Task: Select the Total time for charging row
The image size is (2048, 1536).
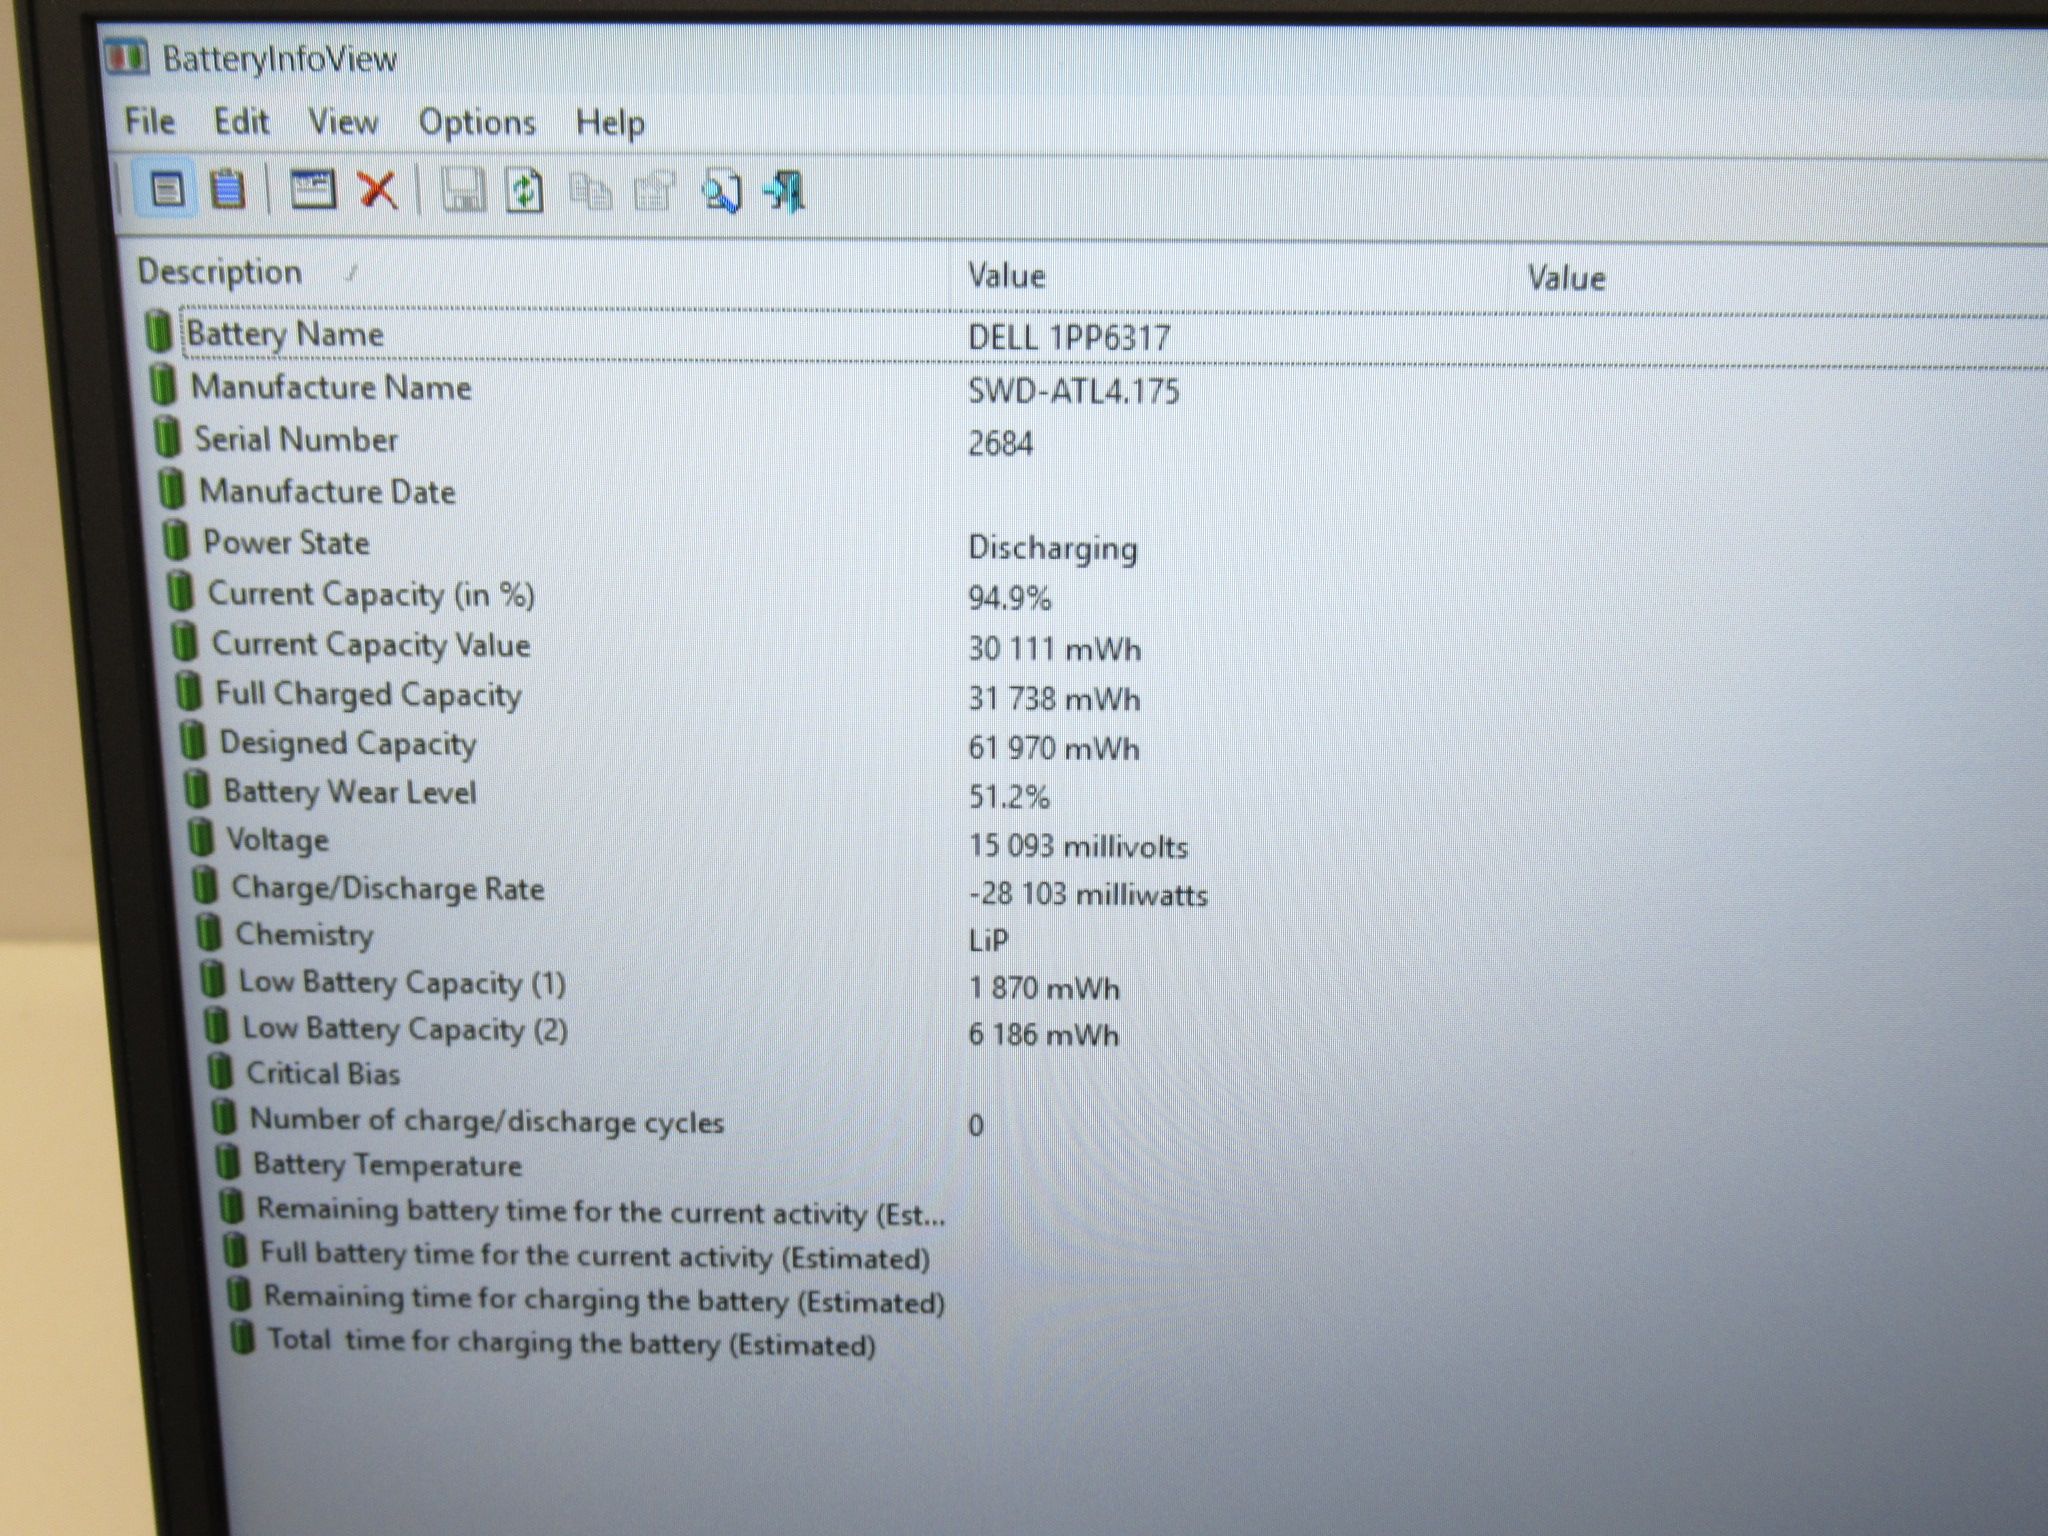Action: 571,1342
